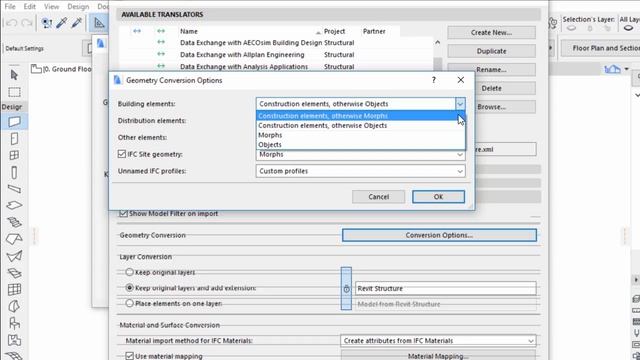Toggle the IFC Site geometry checkbox
The image size is (640, 360).
122,154
